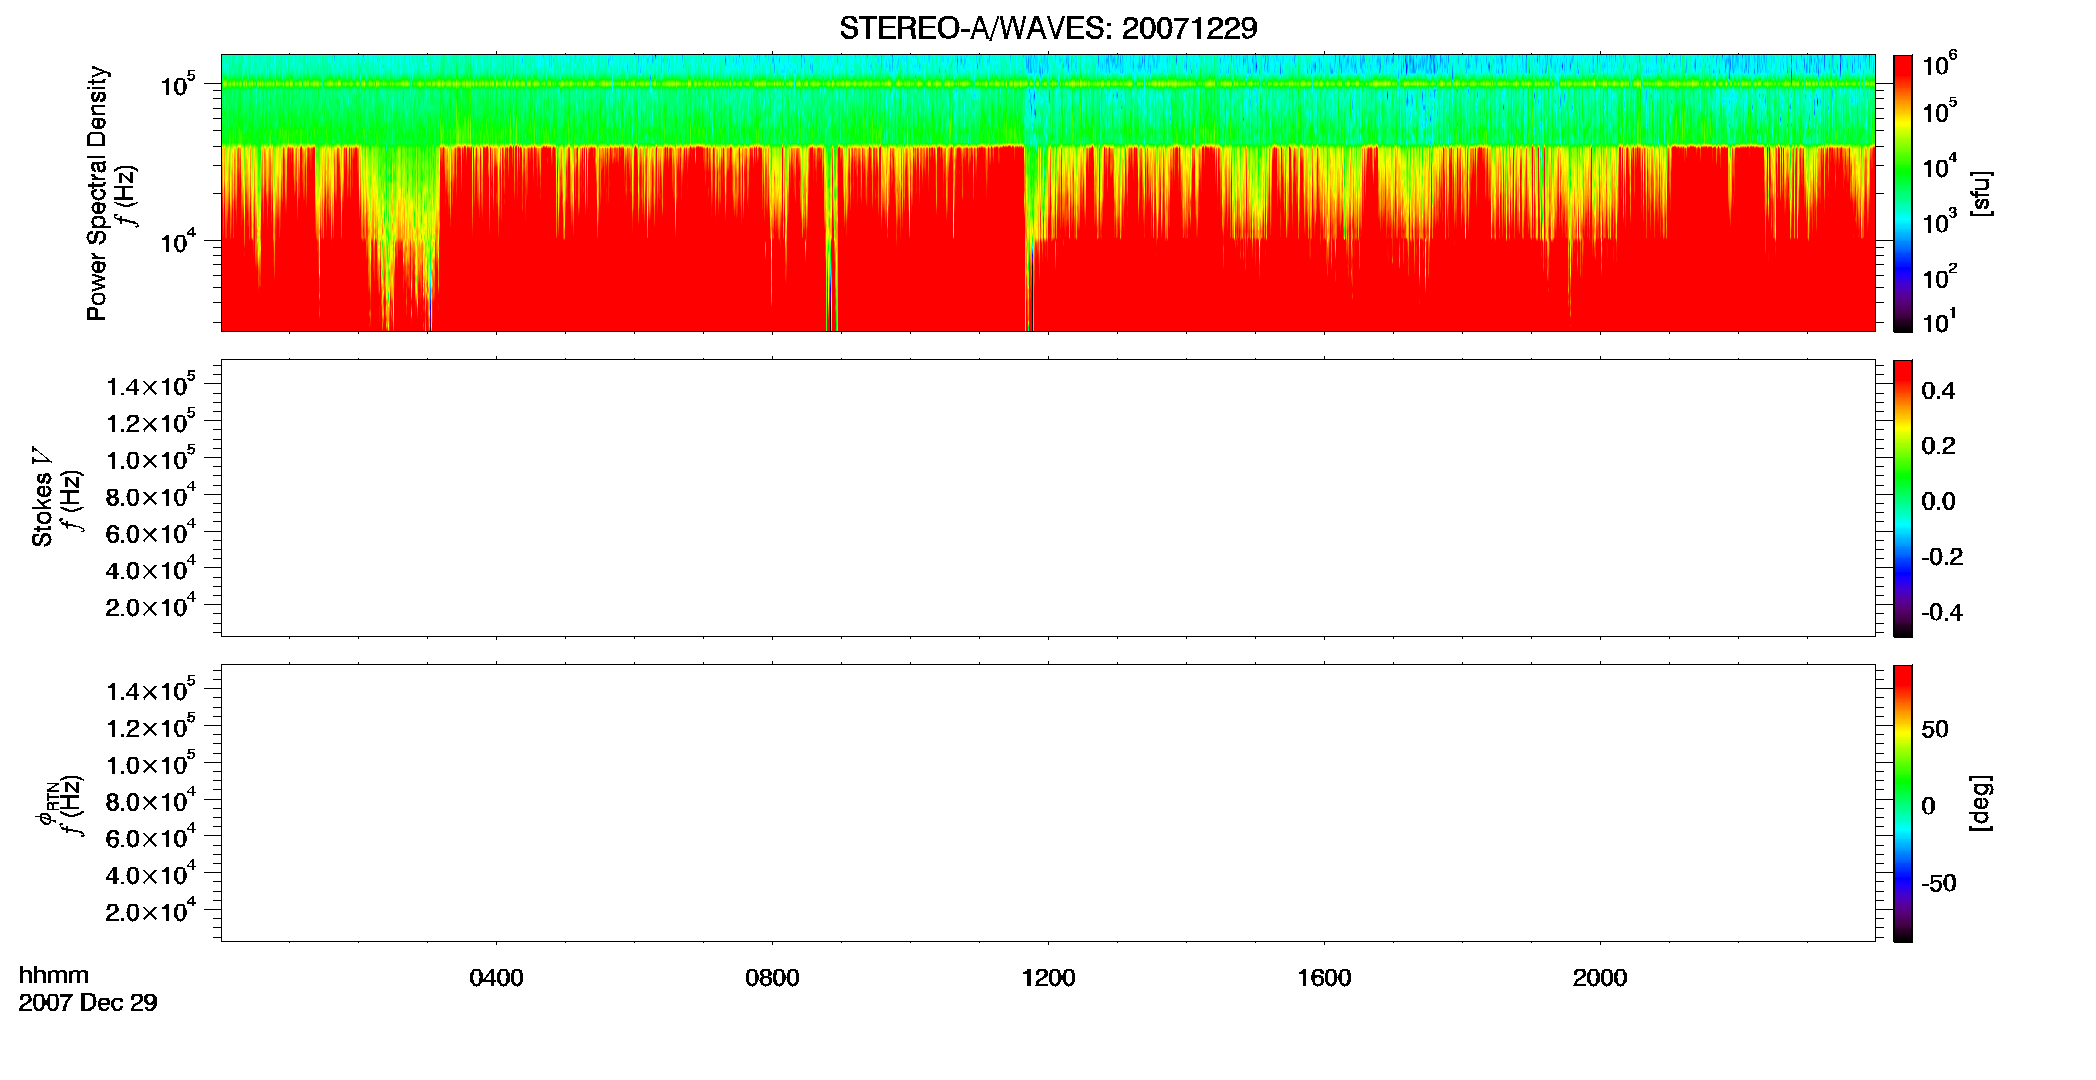Click the Stokes V axis label

click(x=42, y=496)
